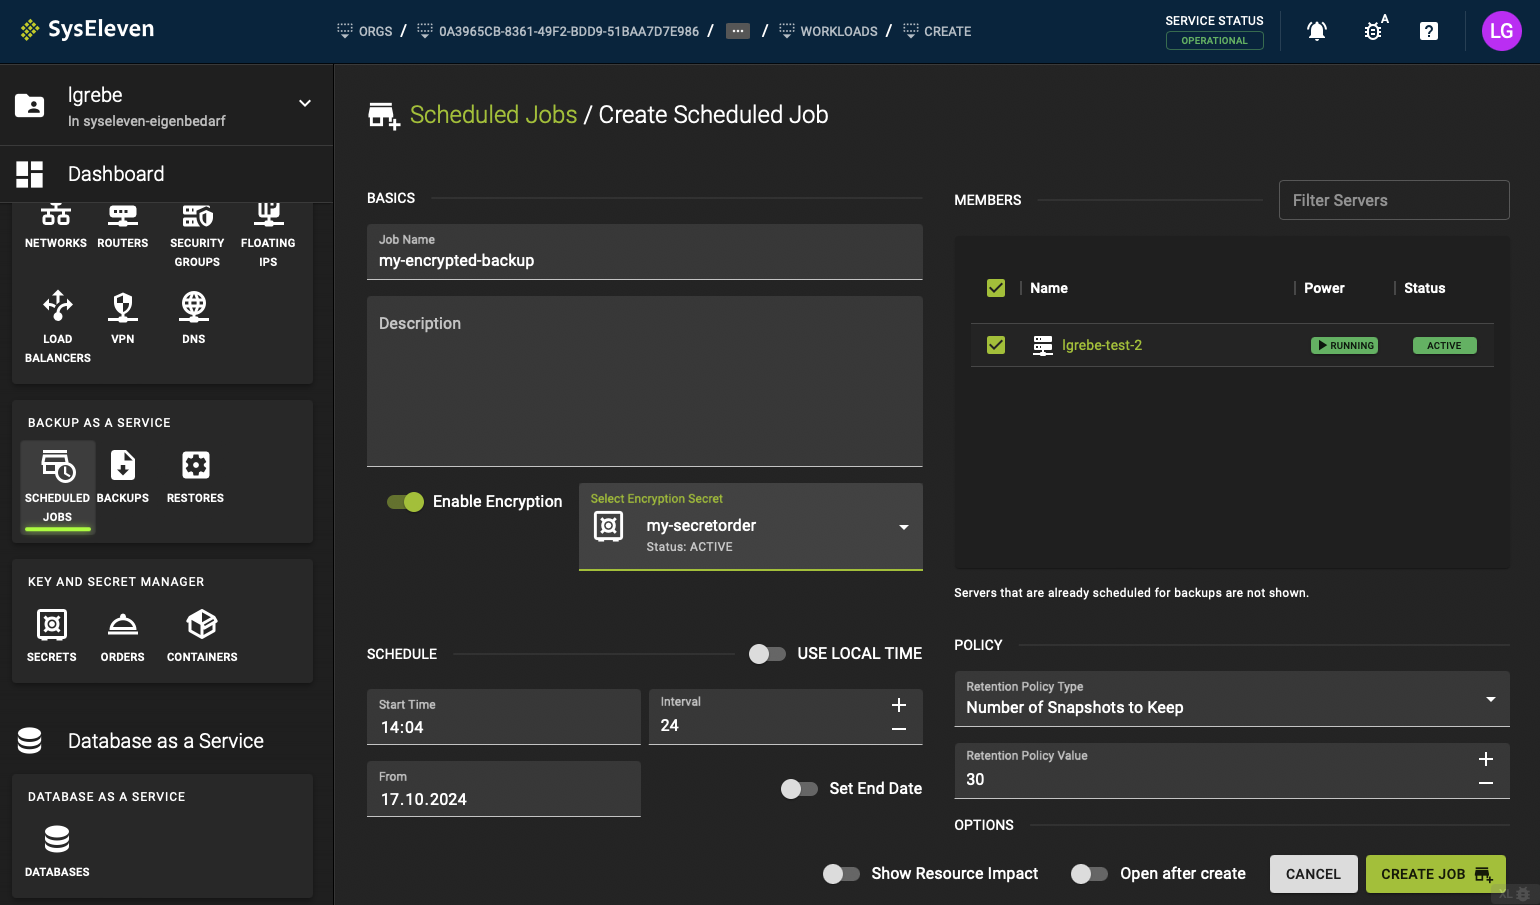Image resolution: width=1540 pixels, height=905 pixels.
Task: Open the Retention Policy Type dropdown
Action: click(x=1232, y=699)
